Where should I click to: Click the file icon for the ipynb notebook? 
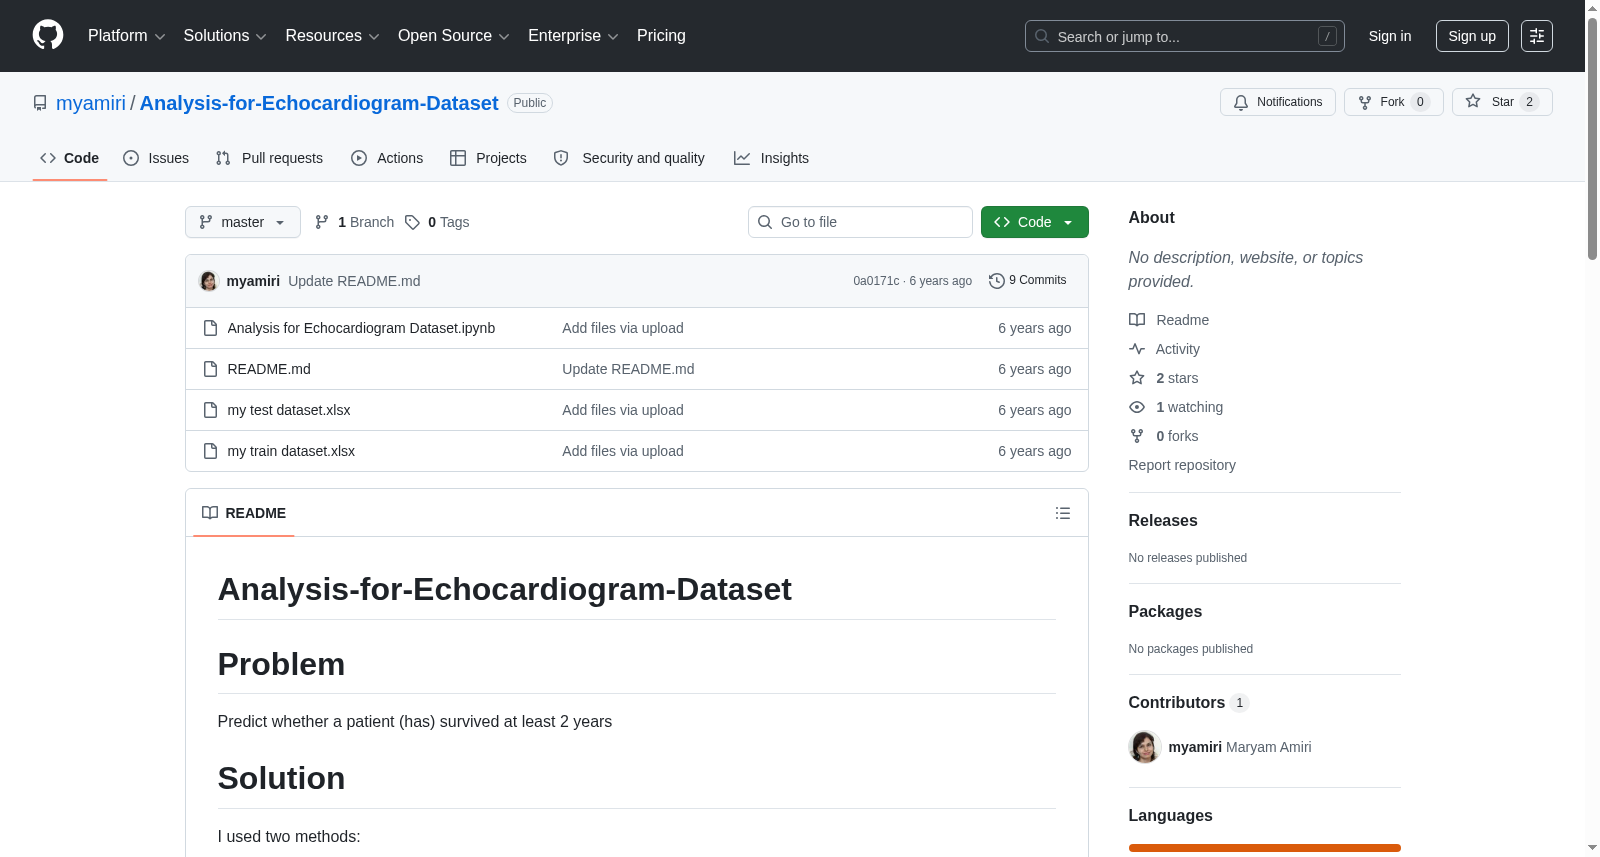click(x=210, y=328)
